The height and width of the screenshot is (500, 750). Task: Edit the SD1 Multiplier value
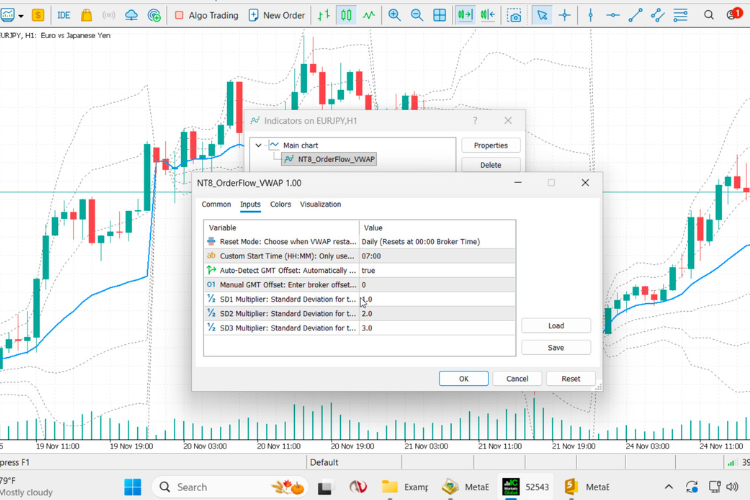[437, 299]
